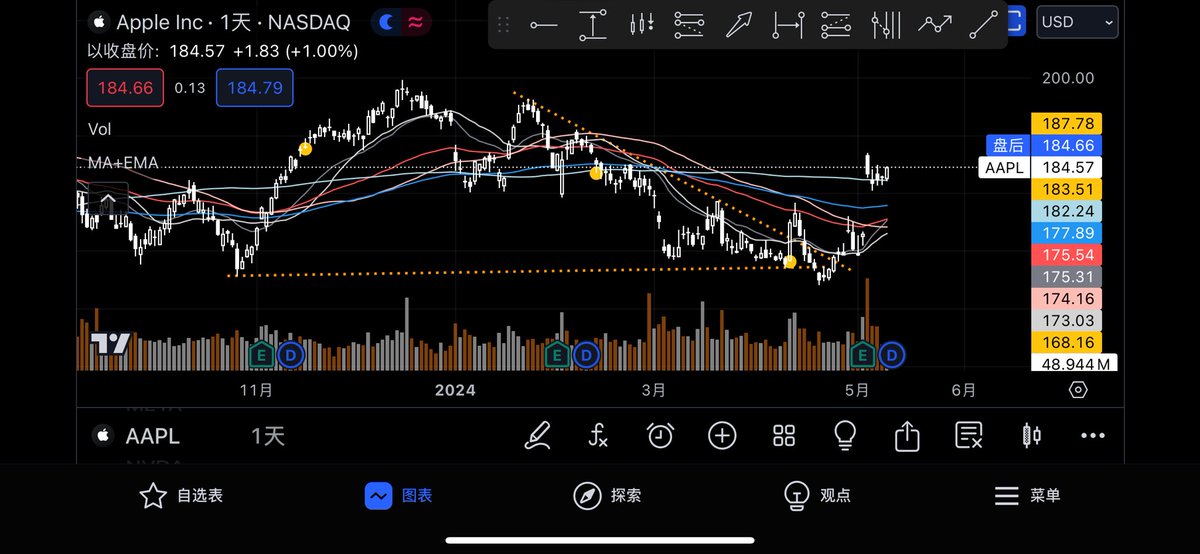Open the four-square layout grid
Image resolution: width=1200 pixels, height=554 pixels.
(x=784, y=435)
